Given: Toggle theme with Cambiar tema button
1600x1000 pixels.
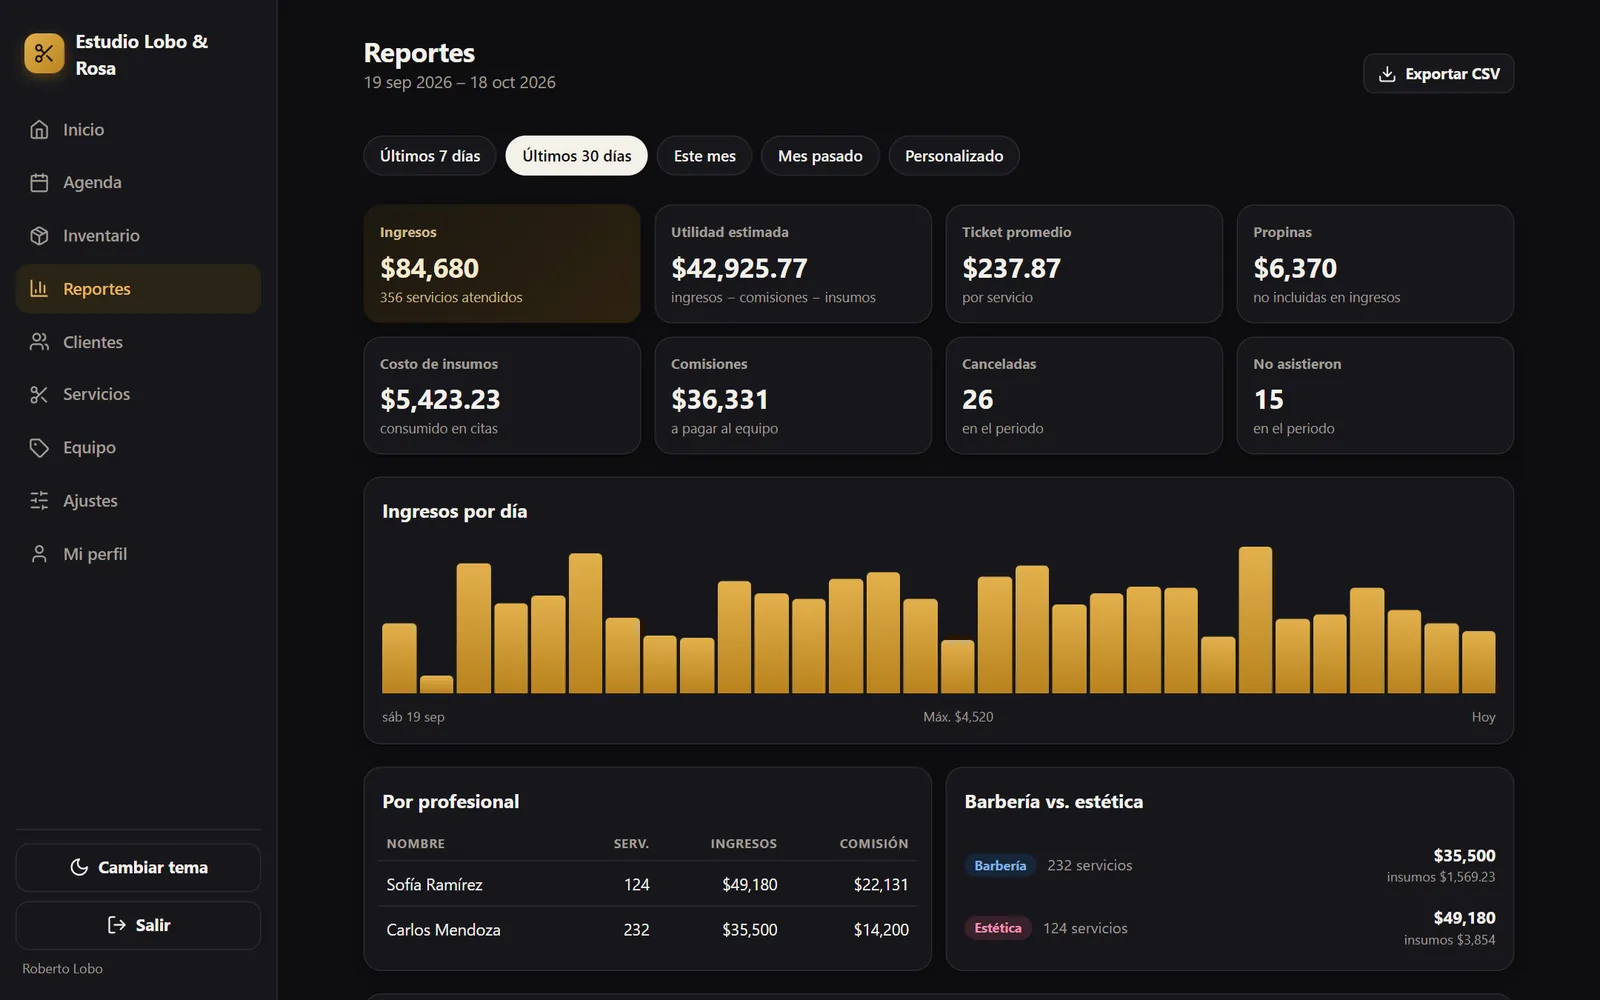Looking at the screenshot, I should tap(138, 867).
